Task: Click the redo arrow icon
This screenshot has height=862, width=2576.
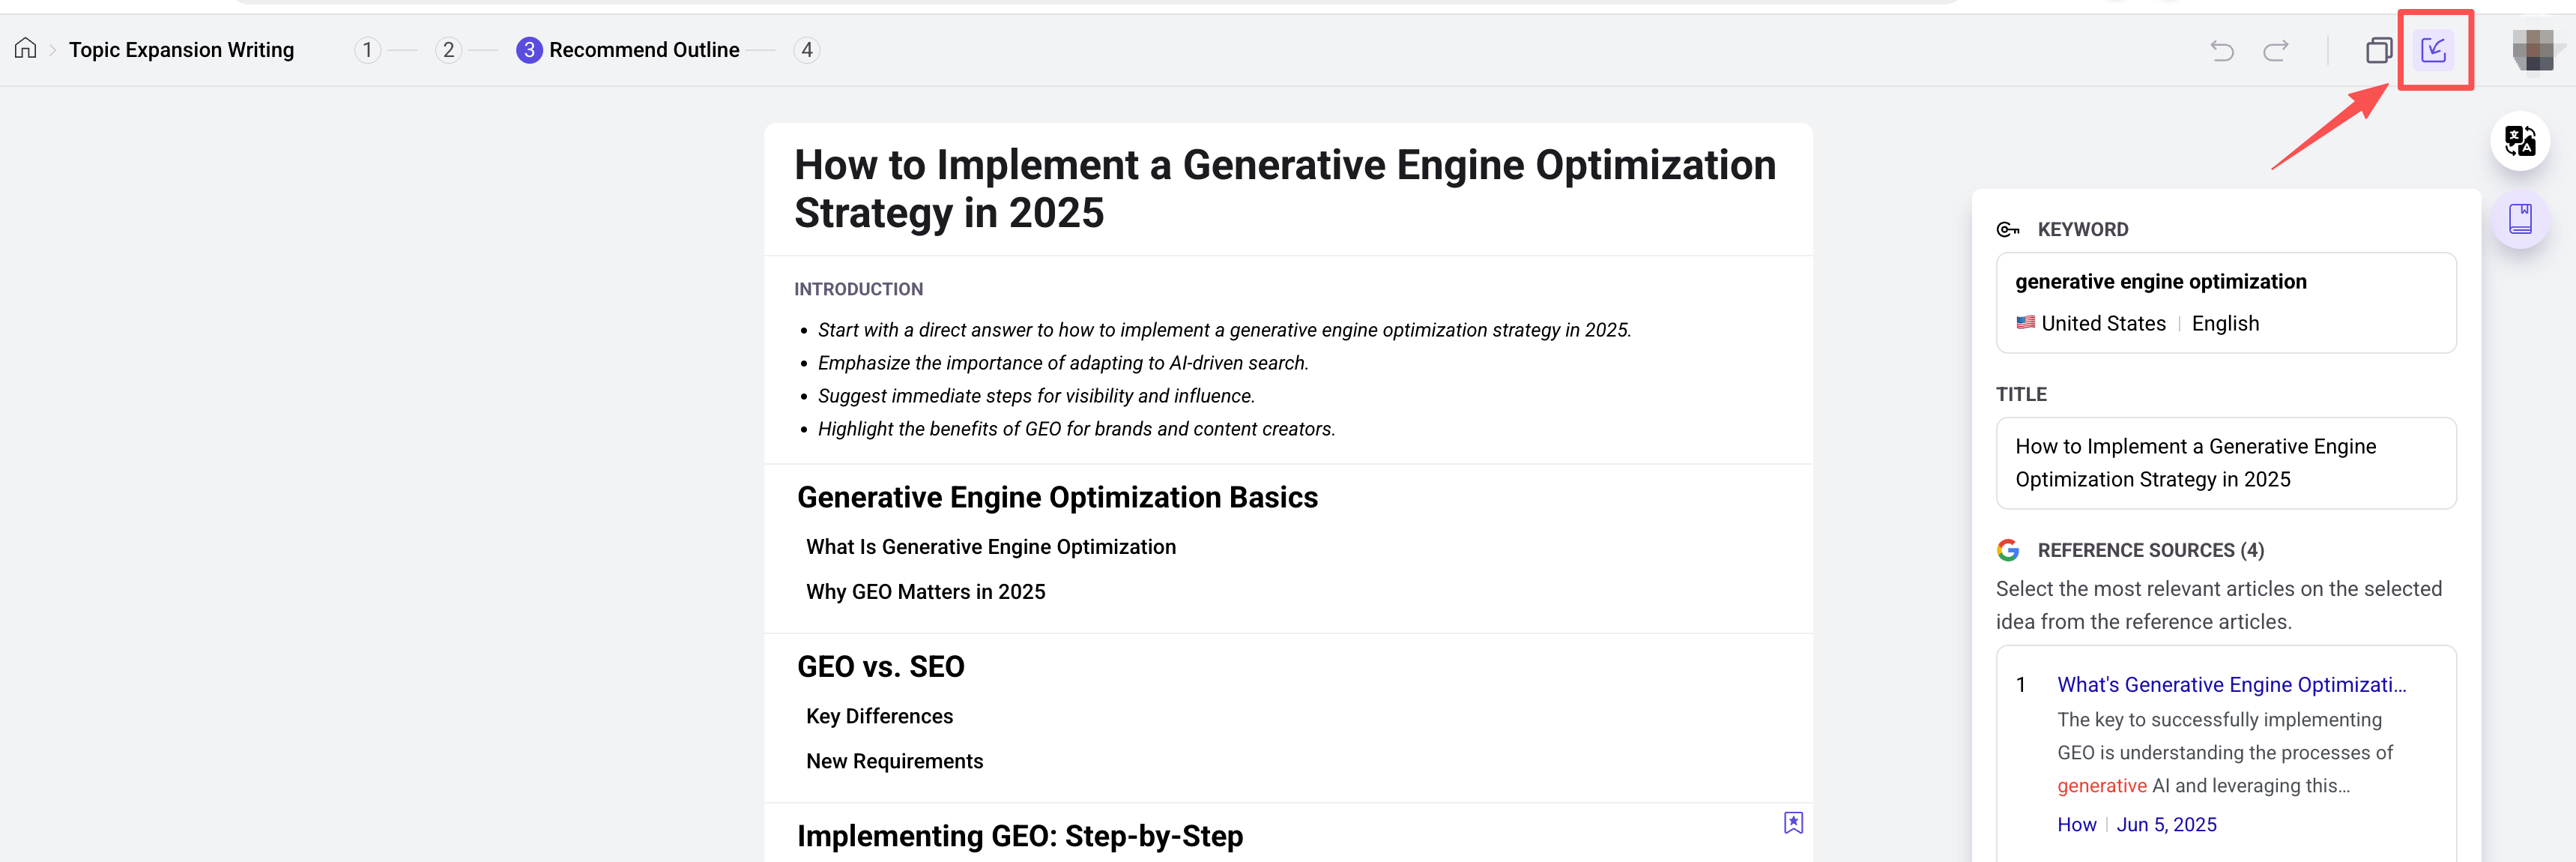Action: (2275, 50)
